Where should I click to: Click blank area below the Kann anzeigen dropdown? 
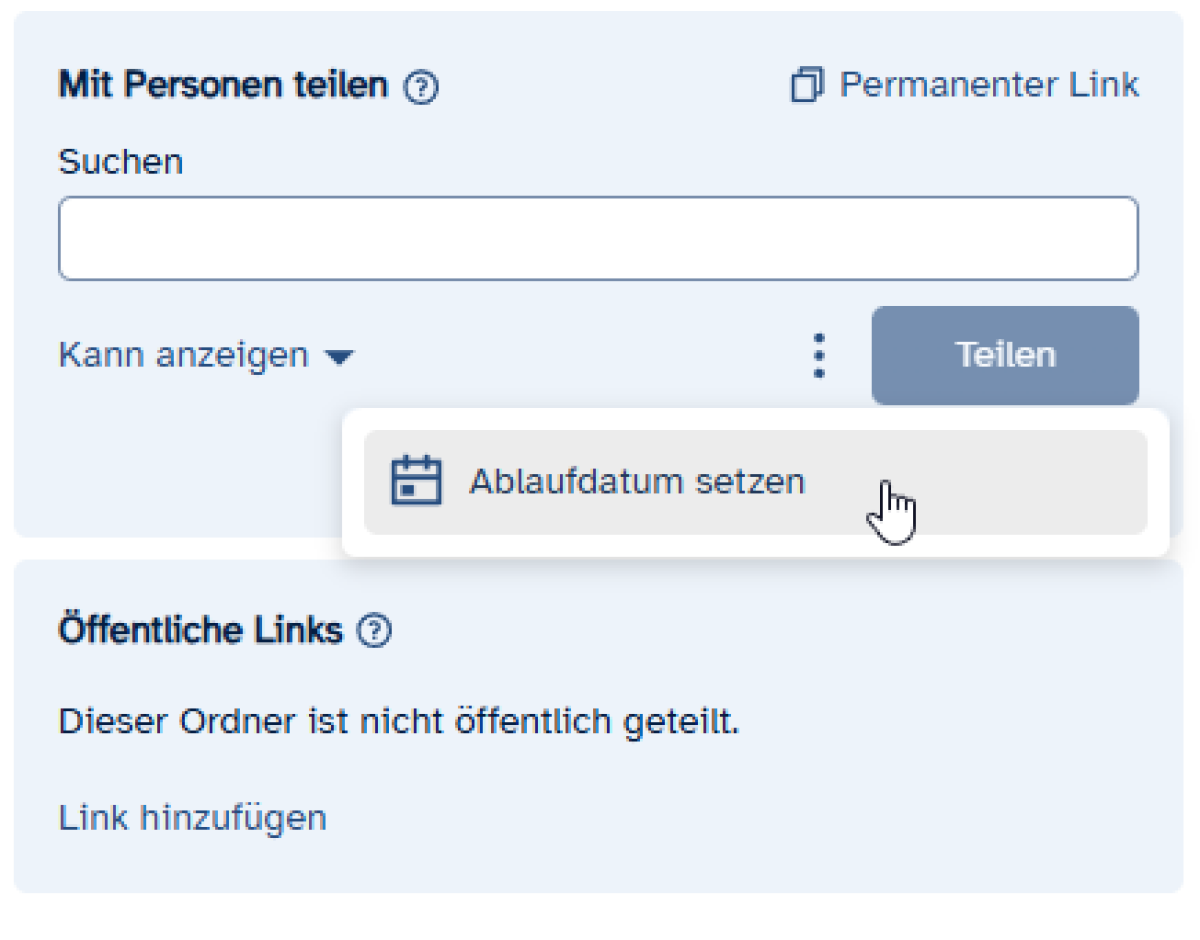coord(180,460)
